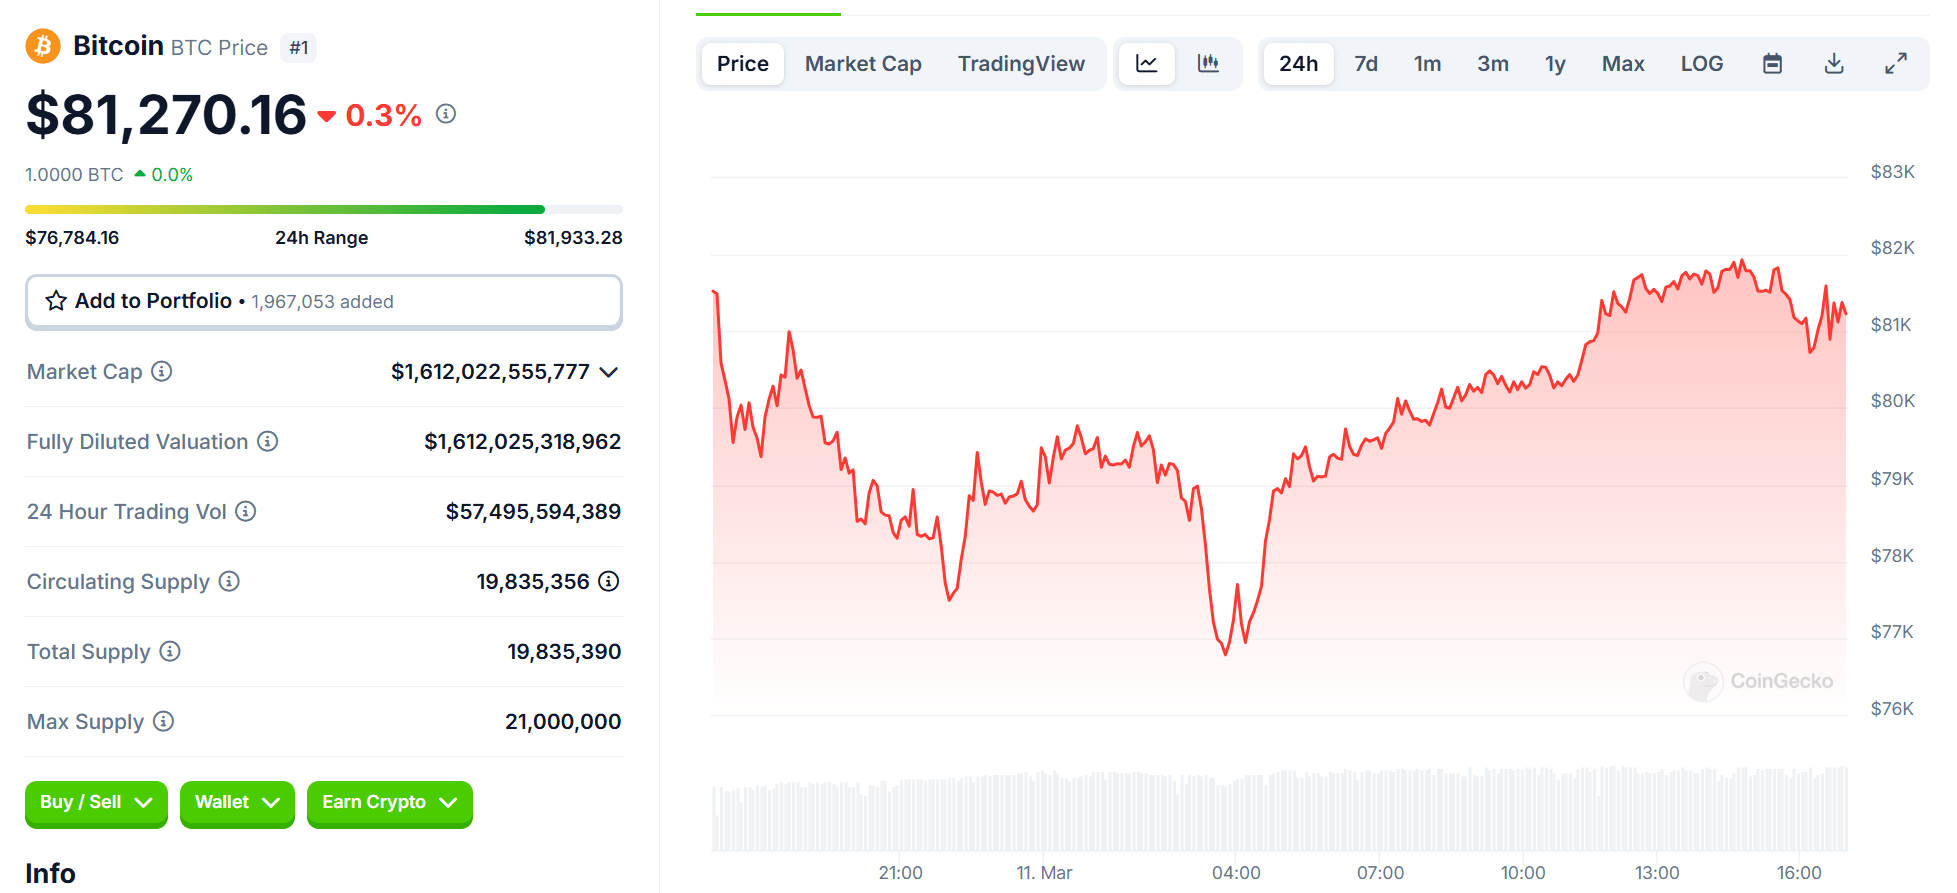1957x893 pixels.
Task: Click the Add to Portfolio button
Action: pyautogui.click(x=324, y=301)
